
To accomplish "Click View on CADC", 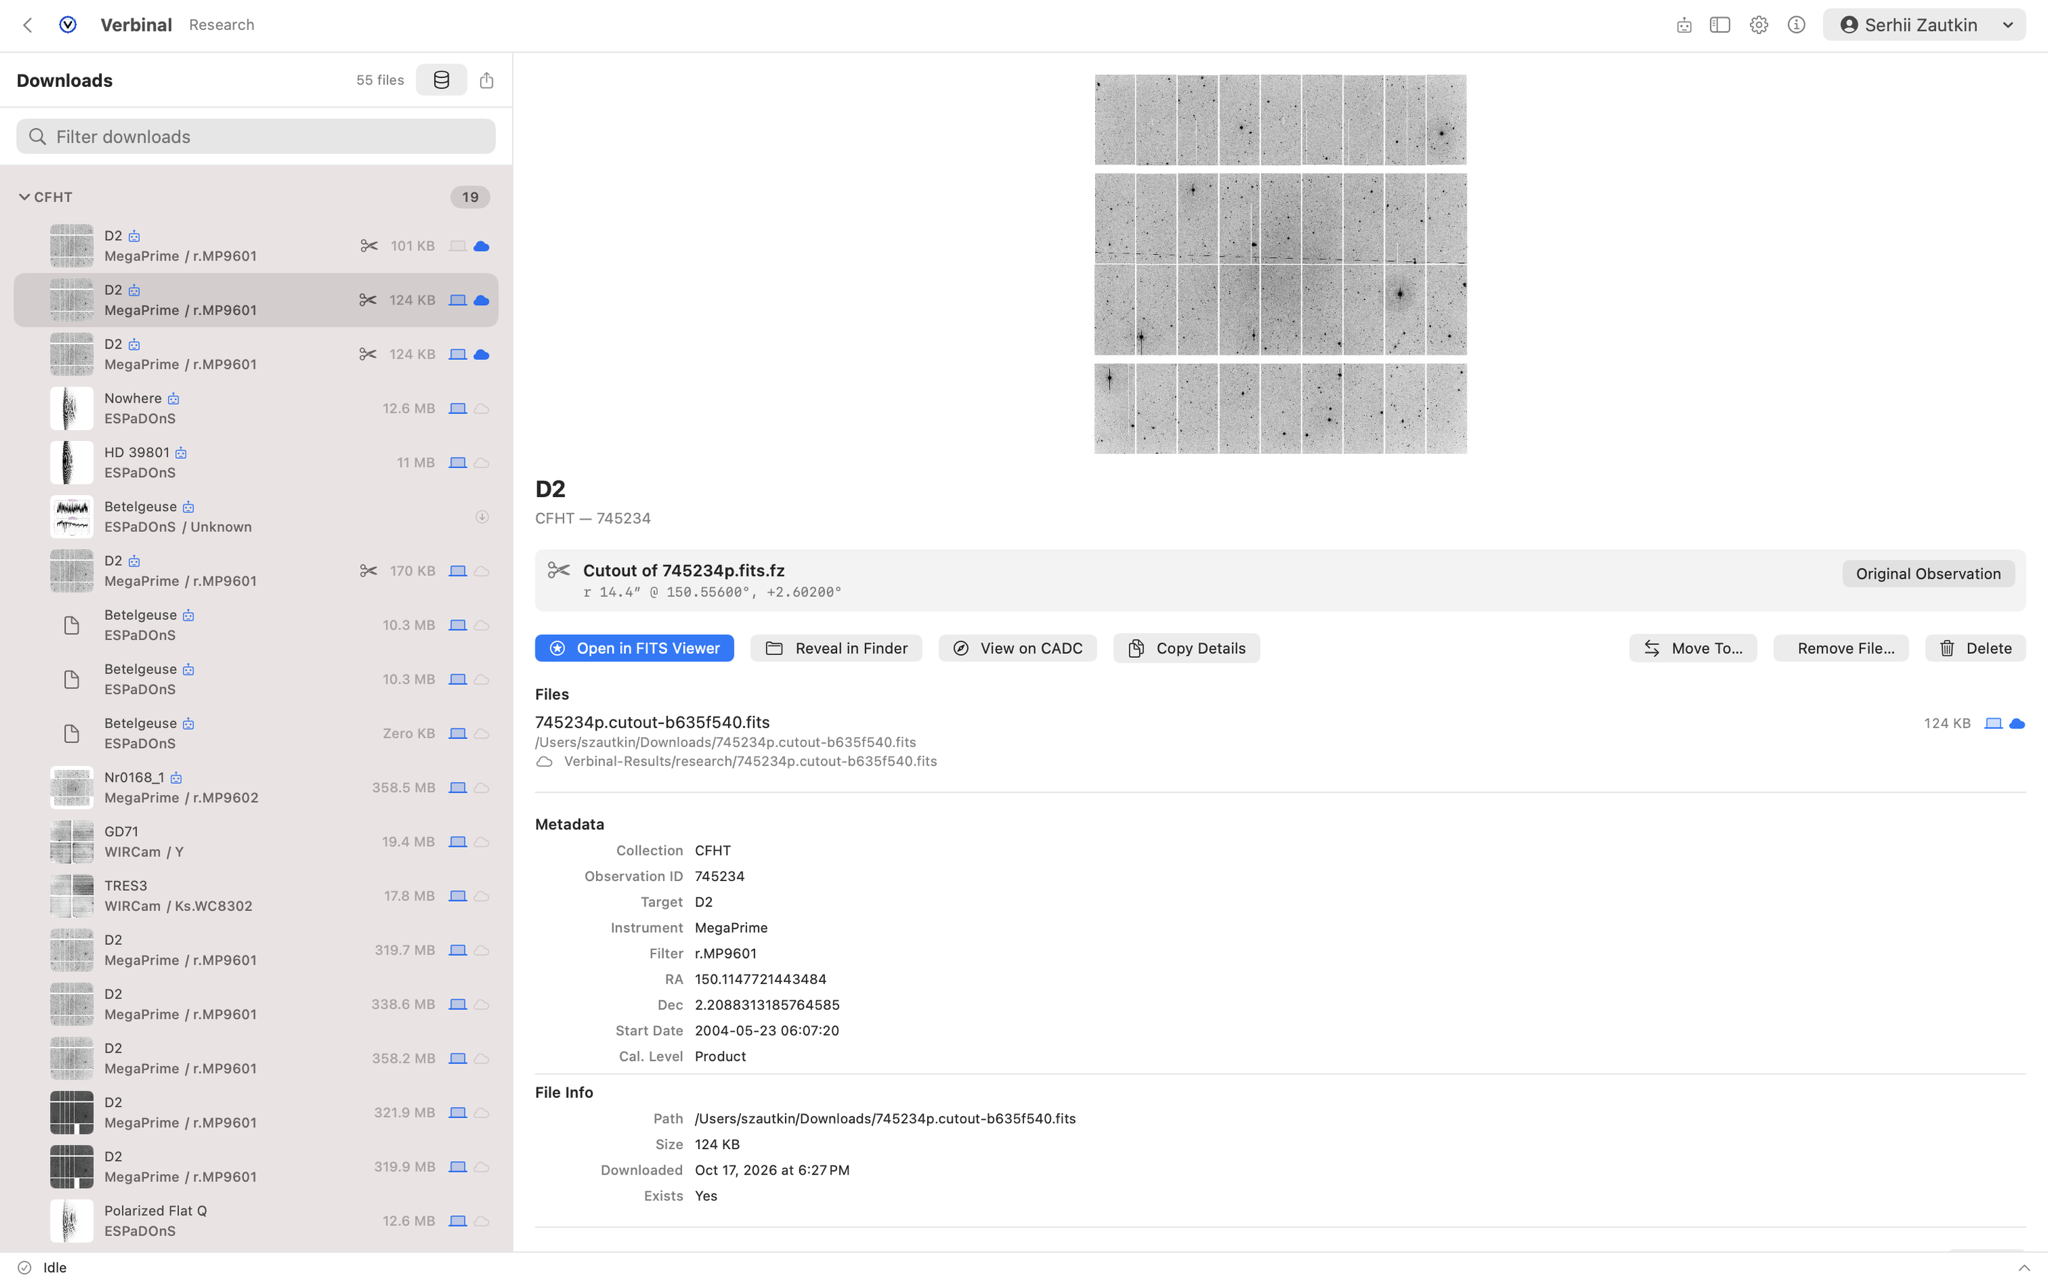I will point(1017,648).
